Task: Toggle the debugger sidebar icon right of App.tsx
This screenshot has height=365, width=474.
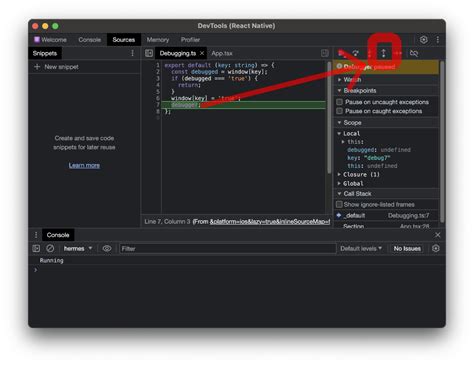Action: click(x=324, y=53)
